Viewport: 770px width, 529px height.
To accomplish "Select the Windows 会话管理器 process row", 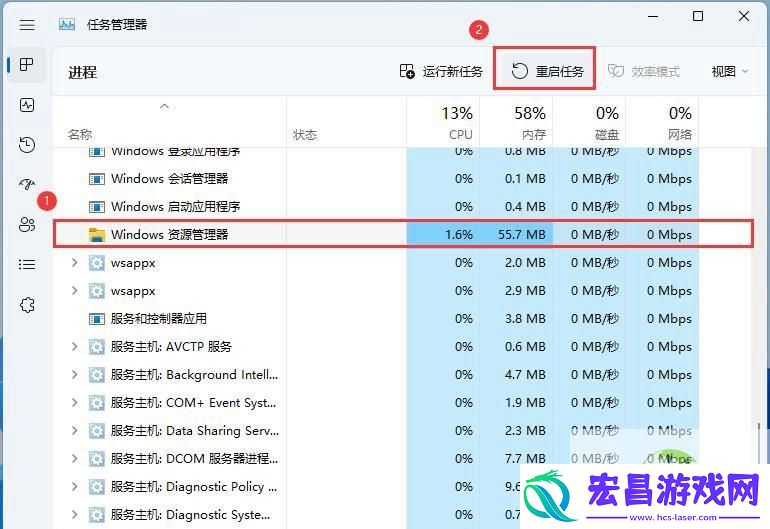I will [376, 178].
